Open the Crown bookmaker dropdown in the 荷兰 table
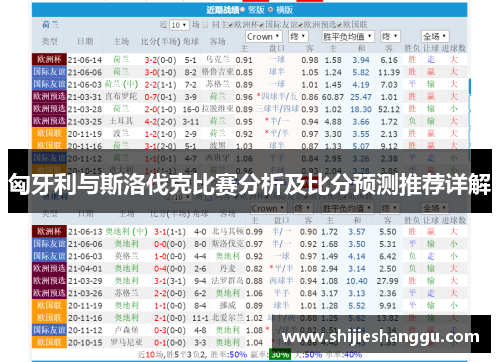 [x=264, y=36]
